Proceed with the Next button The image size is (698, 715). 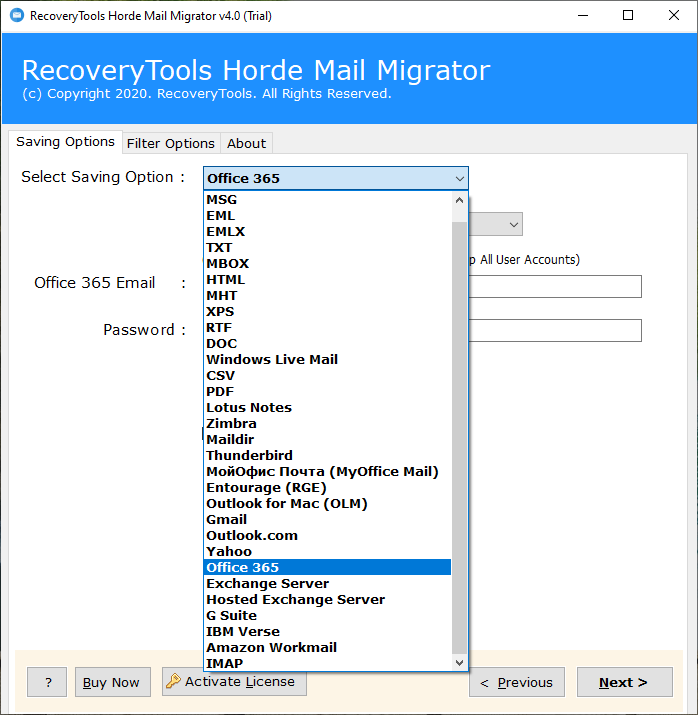point(625,682)
